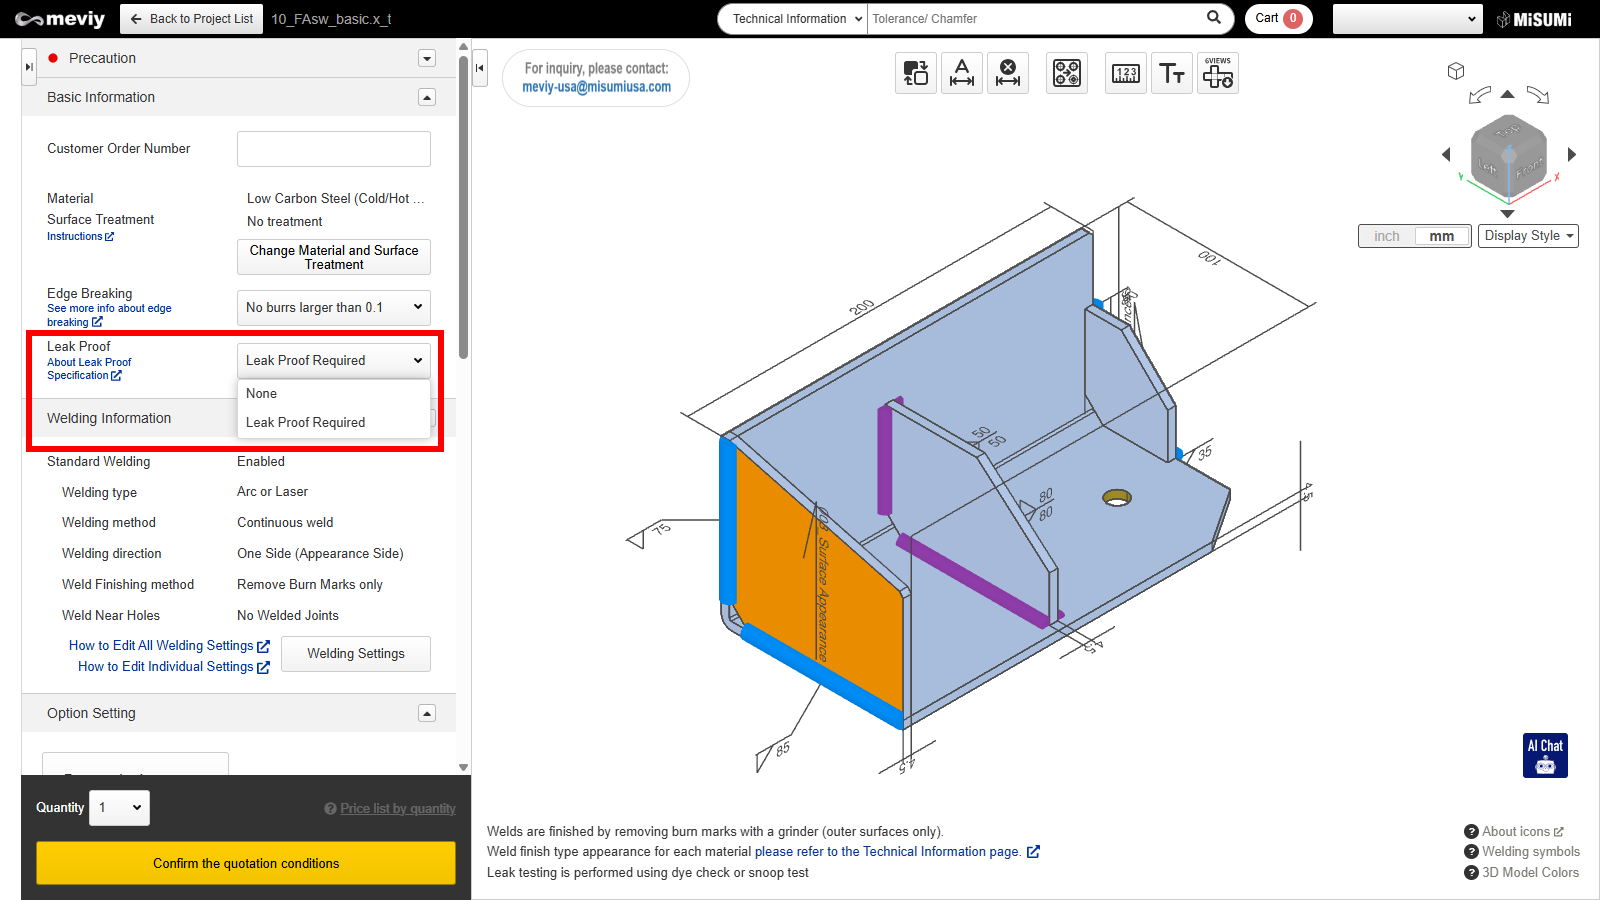Select None in Leak Proof list

(262, 394)
